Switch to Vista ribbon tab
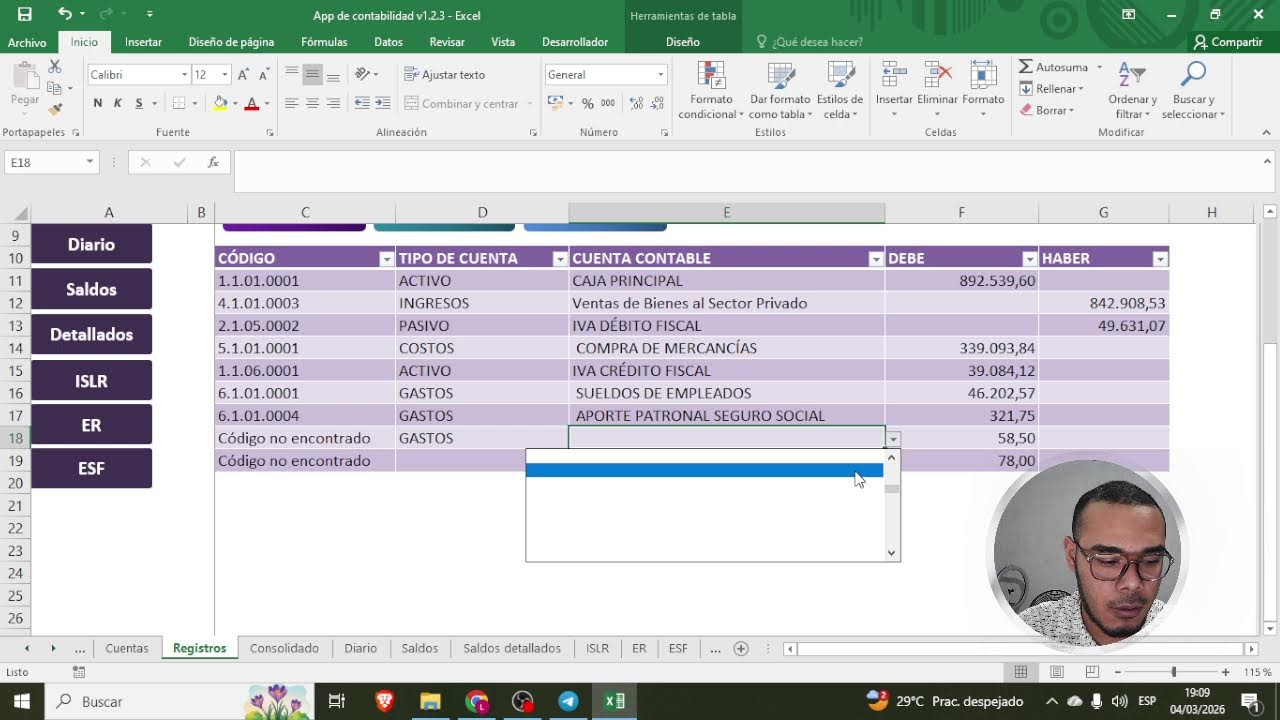This screenshot has width=1280, height=720. [503, 42]
